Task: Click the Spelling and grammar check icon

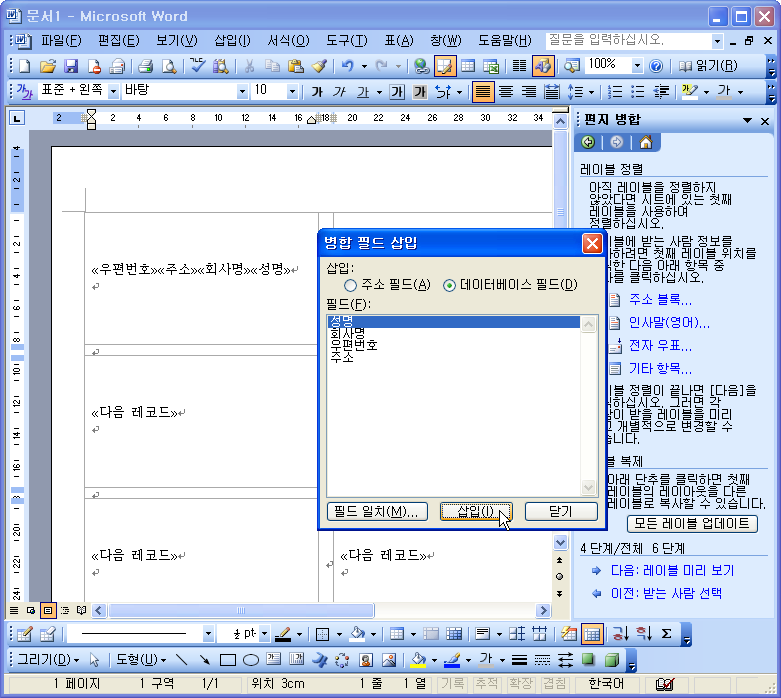Action: 198,66
